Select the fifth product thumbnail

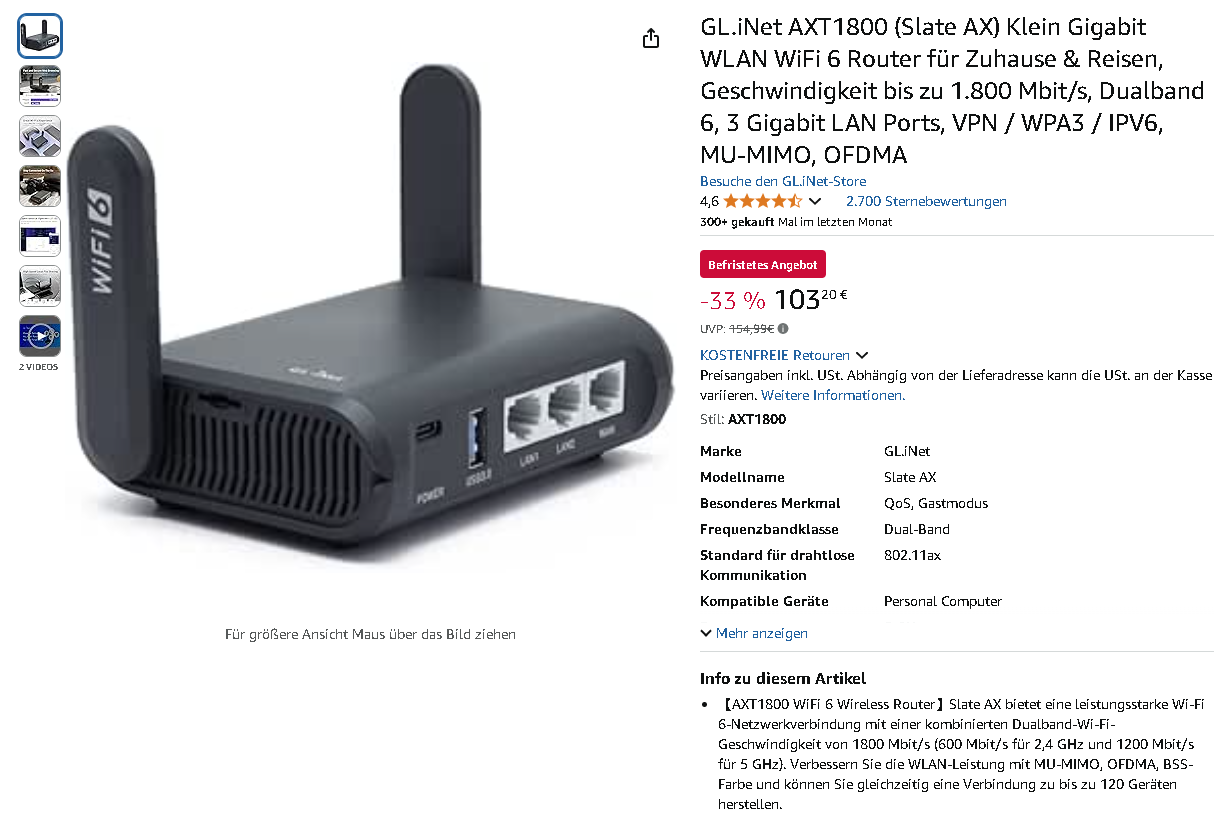pos(40,236)
